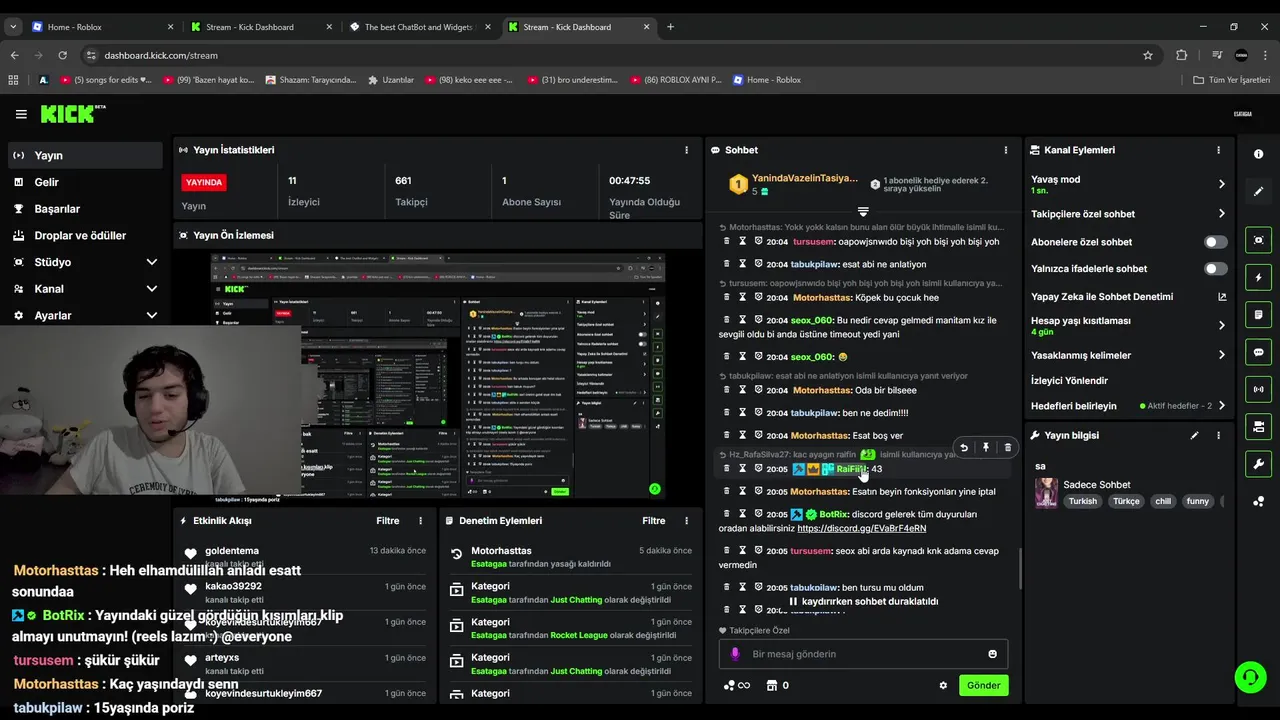The image size is (1280, 720).
Task: Open the discord.gg/EVaBrF4eRN link
Action: click(861, 528)
